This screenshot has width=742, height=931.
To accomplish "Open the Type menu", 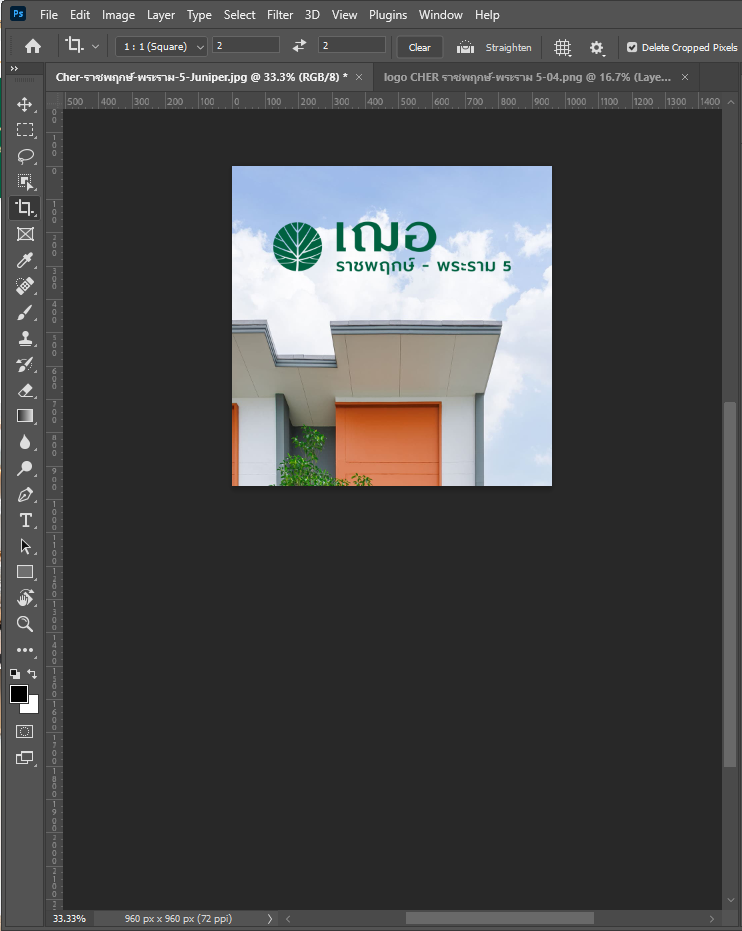I will click(x=199, y=15).
